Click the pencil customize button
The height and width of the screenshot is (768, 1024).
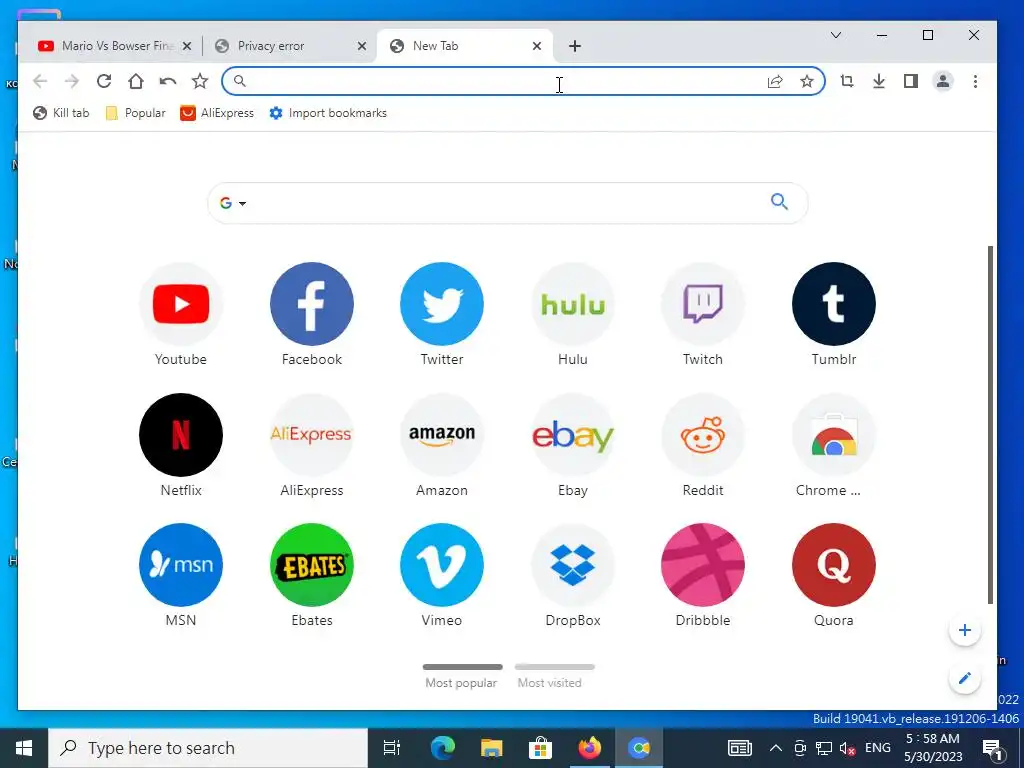click(x=965, y=679)
